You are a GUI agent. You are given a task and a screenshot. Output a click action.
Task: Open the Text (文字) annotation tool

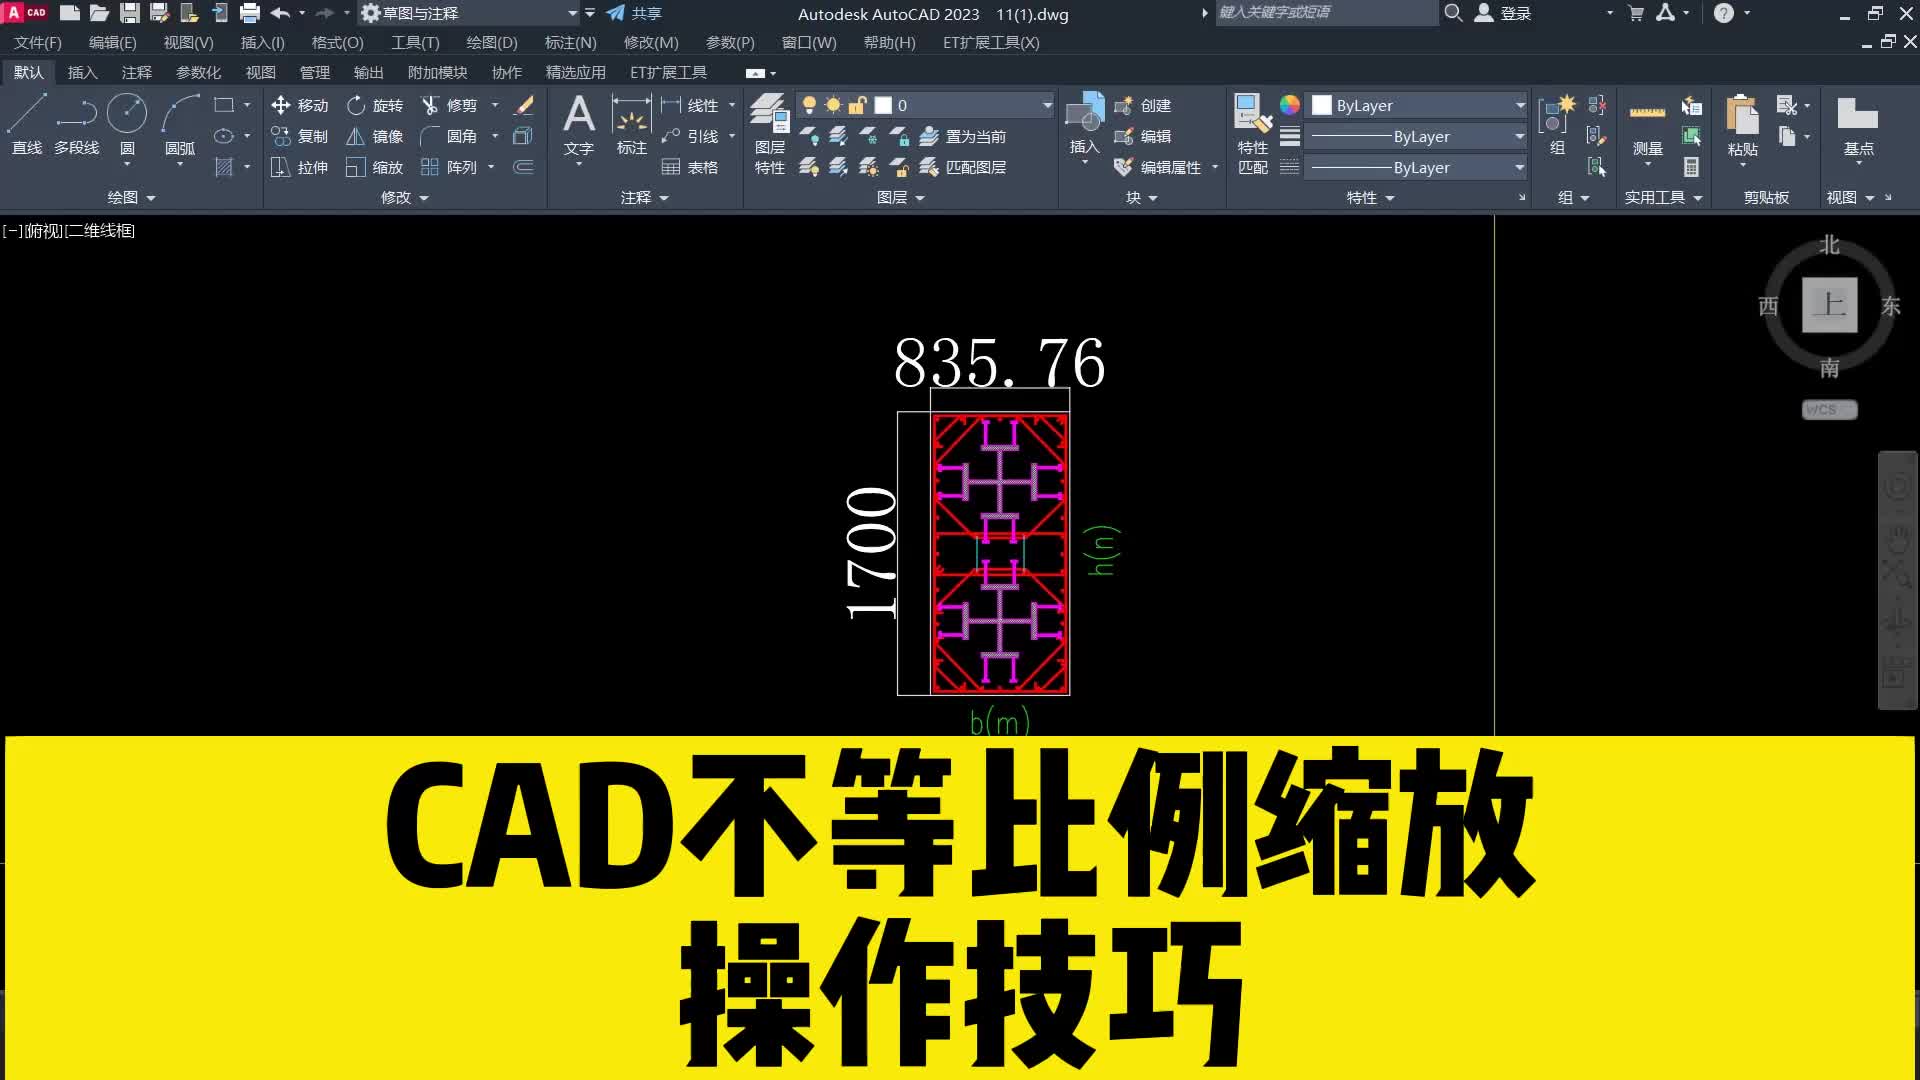(579, 125)
